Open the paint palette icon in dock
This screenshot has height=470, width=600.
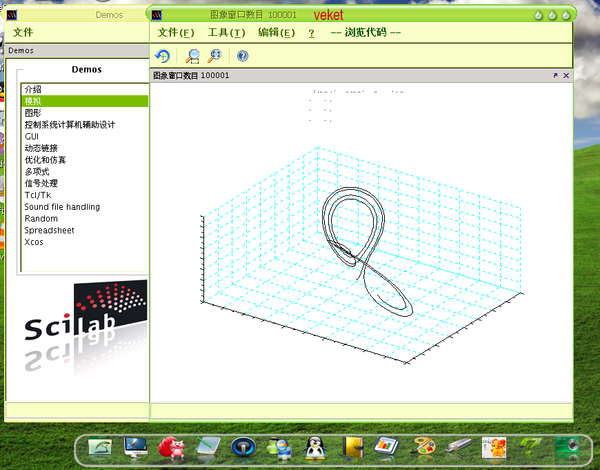(424, 447)
